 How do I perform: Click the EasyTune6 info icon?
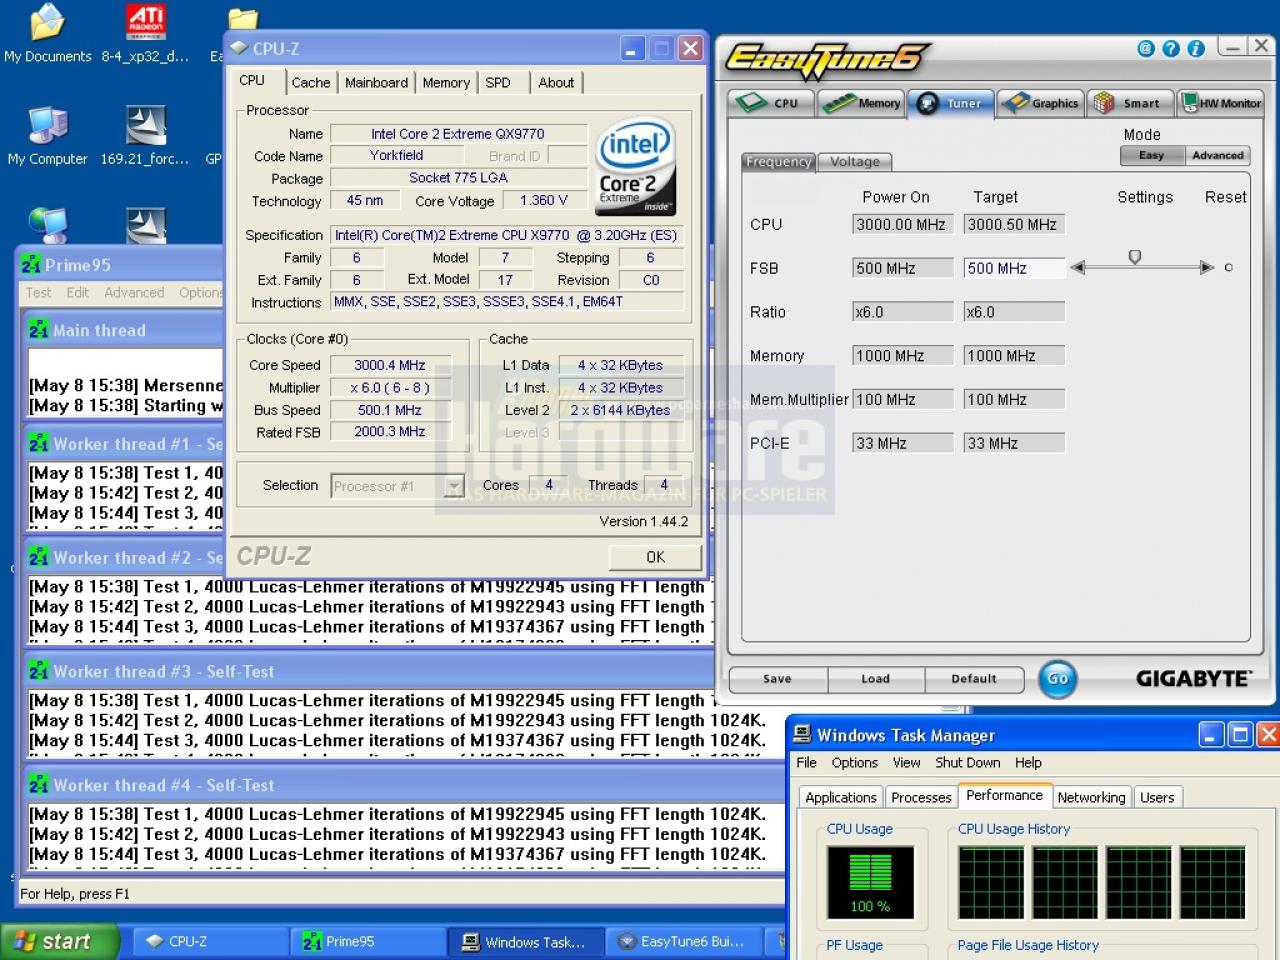point(1195,48)
